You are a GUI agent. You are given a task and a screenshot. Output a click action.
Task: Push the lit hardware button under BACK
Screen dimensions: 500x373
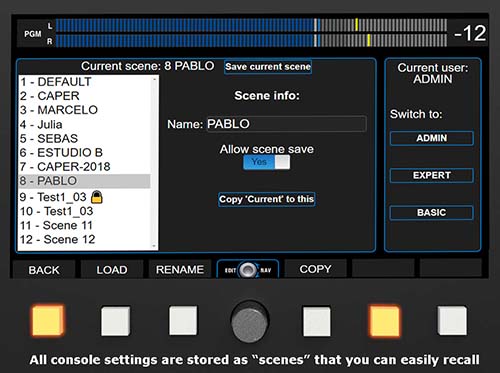pos(48,321)
